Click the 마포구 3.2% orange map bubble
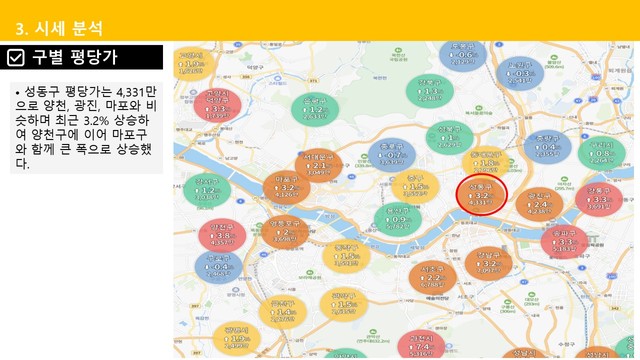This screenshot has width=640, height=360. tap(287, 187)
